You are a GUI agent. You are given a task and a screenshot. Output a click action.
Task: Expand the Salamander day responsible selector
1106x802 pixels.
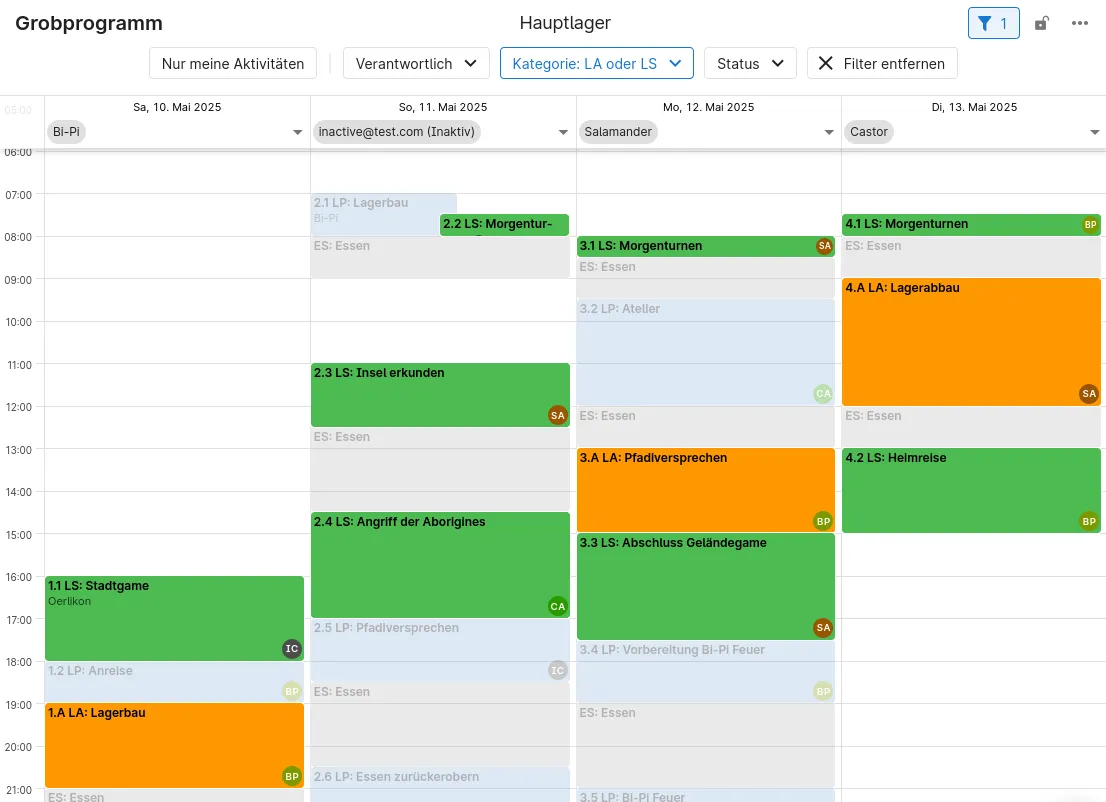829,132
